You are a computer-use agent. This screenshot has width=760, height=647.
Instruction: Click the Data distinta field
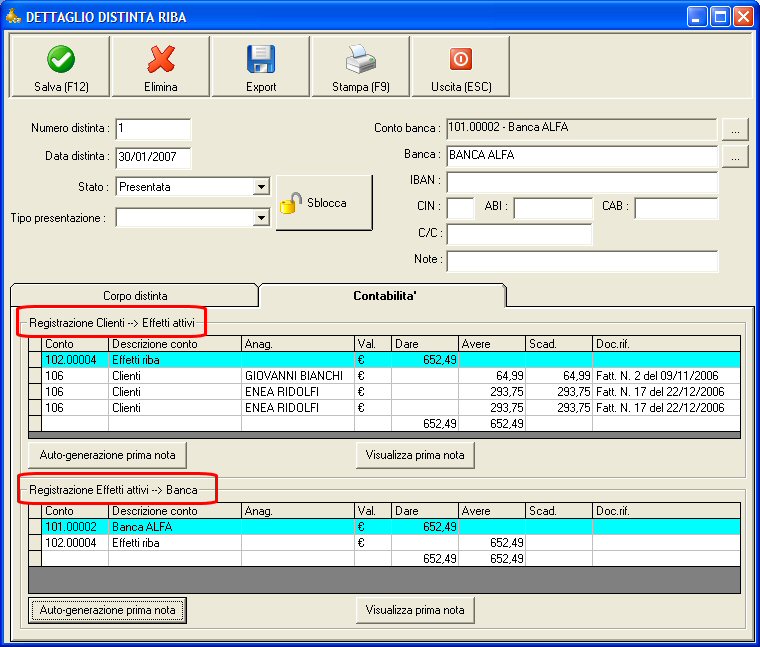tap(152, 157)
